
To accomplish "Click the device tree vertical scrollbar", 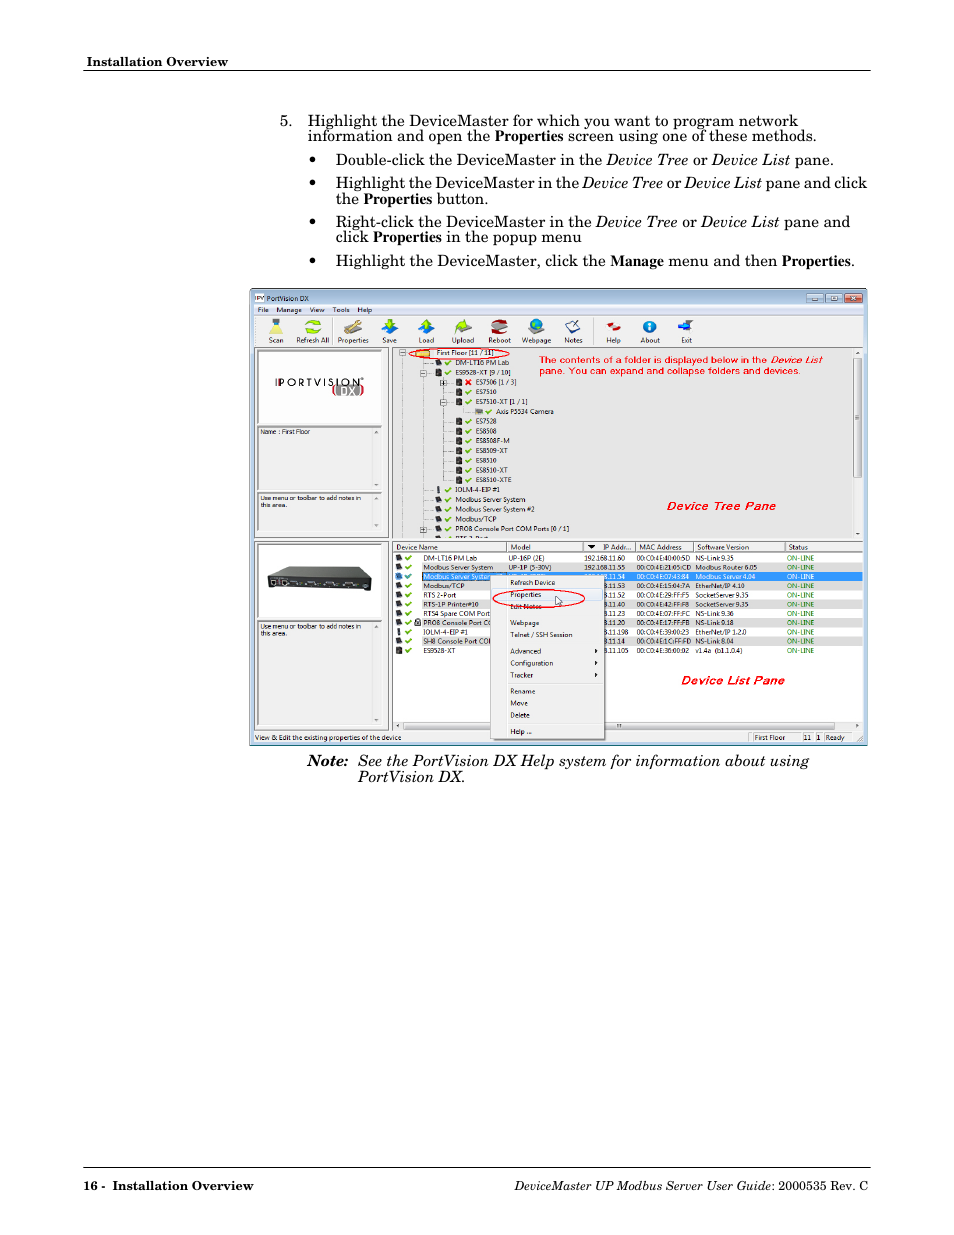I will [x=857, y=443].
